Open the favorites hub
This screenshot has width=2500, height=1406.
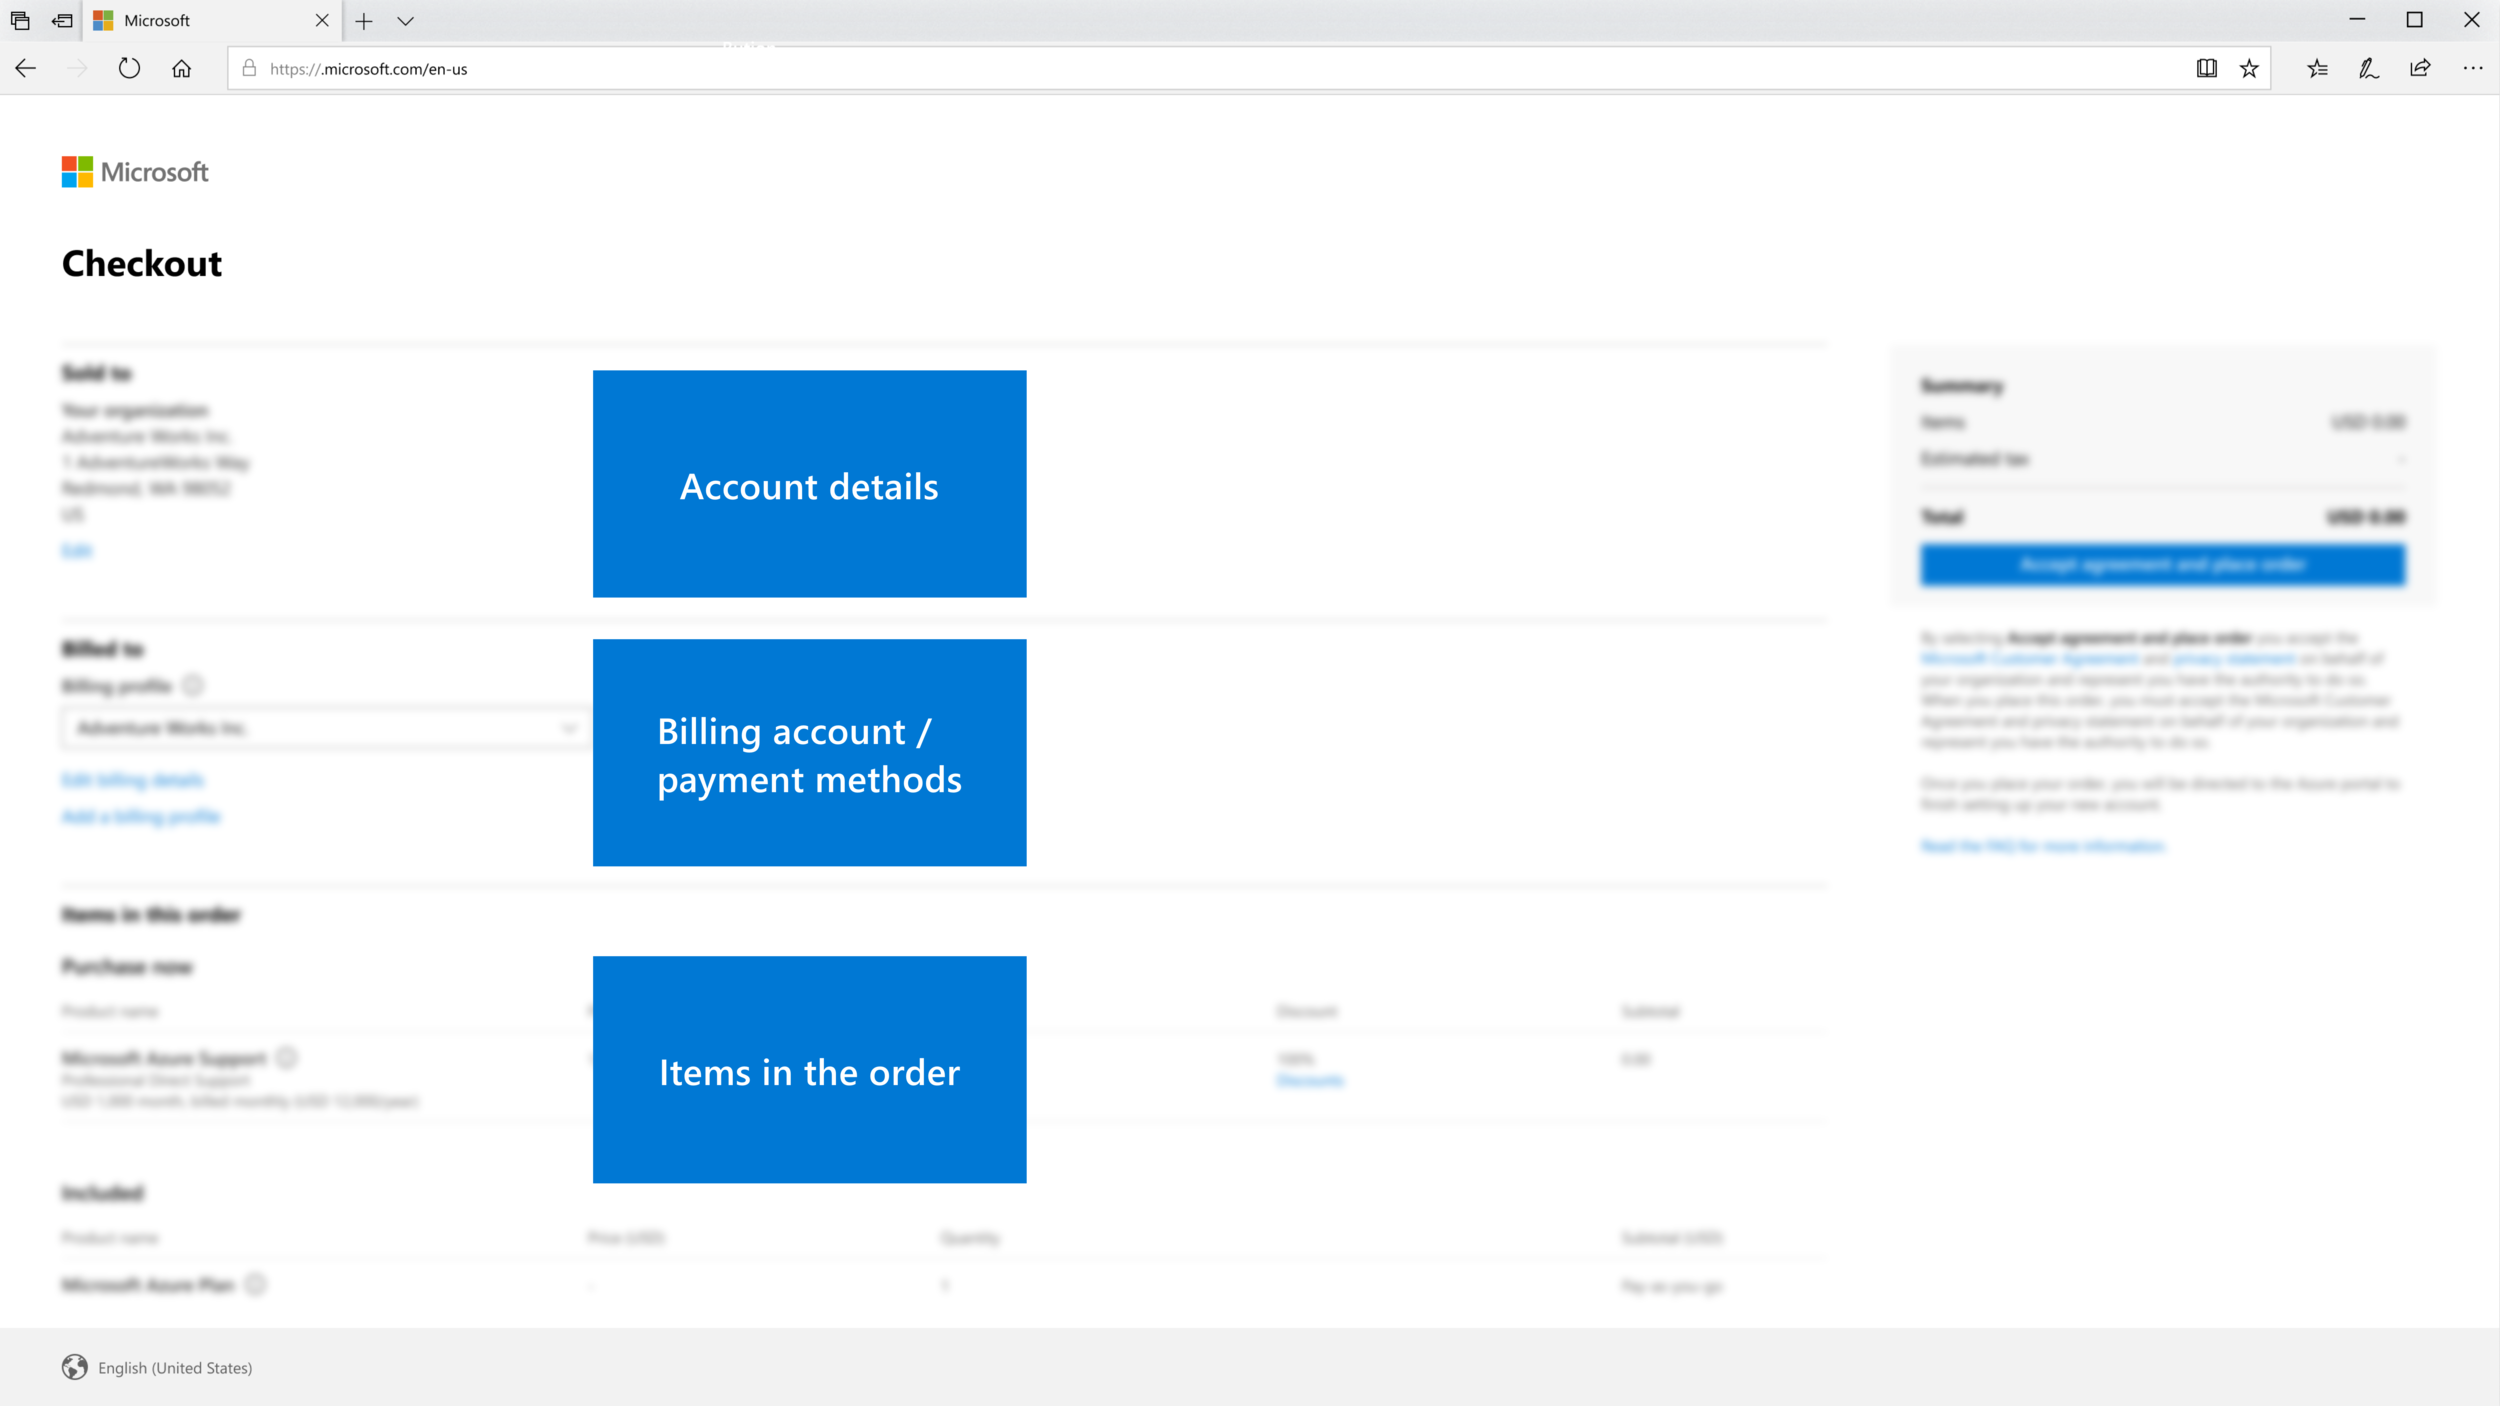[2317, 68]
